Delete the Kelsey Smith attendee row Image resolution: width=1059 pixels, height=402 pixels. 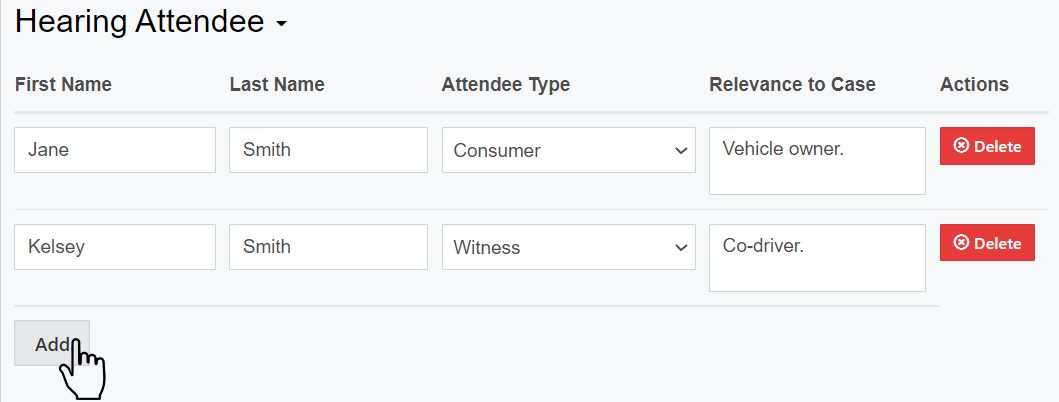click(x=987, y=243)
